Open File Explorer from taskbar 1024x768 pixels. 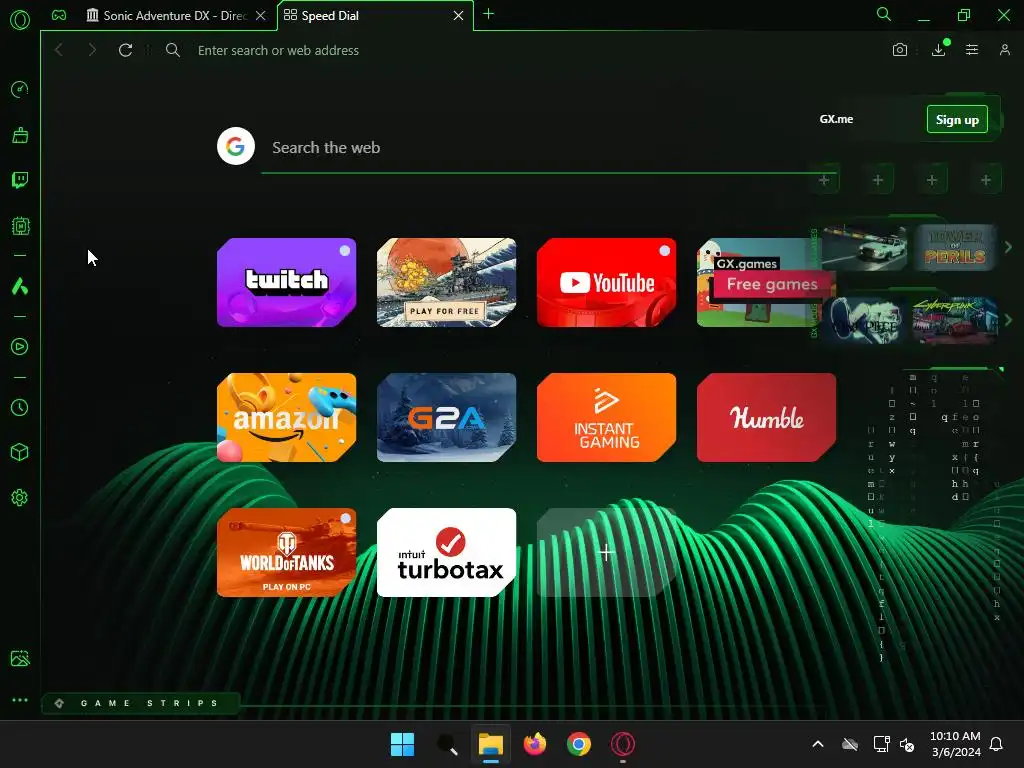490,744
